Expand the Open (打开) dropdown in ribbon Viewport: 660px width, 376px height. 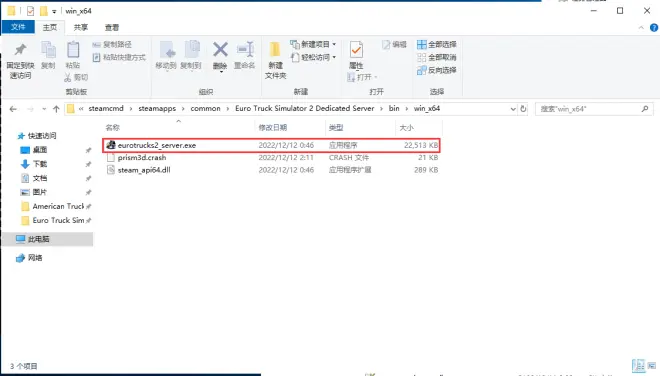coord(362,77)
